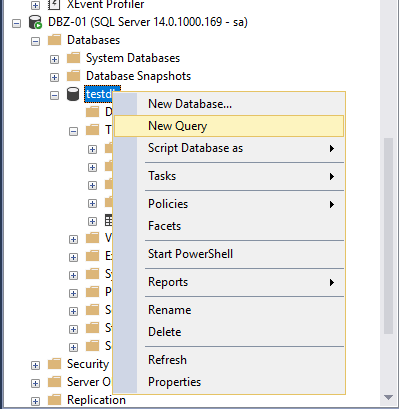Click the scrollbar down arrow
Image resolution: width=399 pixels, height=409 pixels.
coord(388,397)
